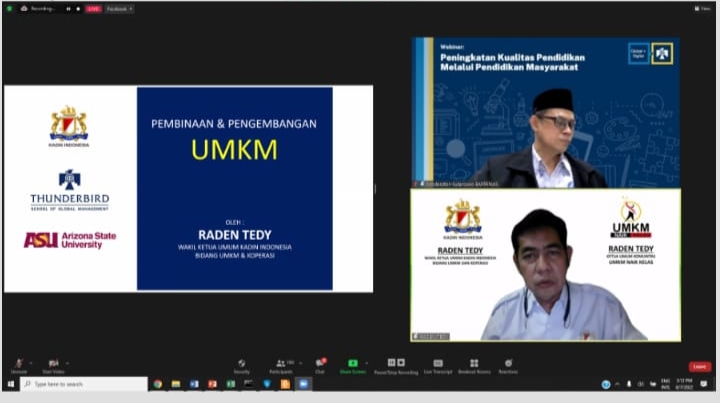Screen dimensions: 720x403
Task: Open the Facebook live stream dropdown
Action: point(119,9)
